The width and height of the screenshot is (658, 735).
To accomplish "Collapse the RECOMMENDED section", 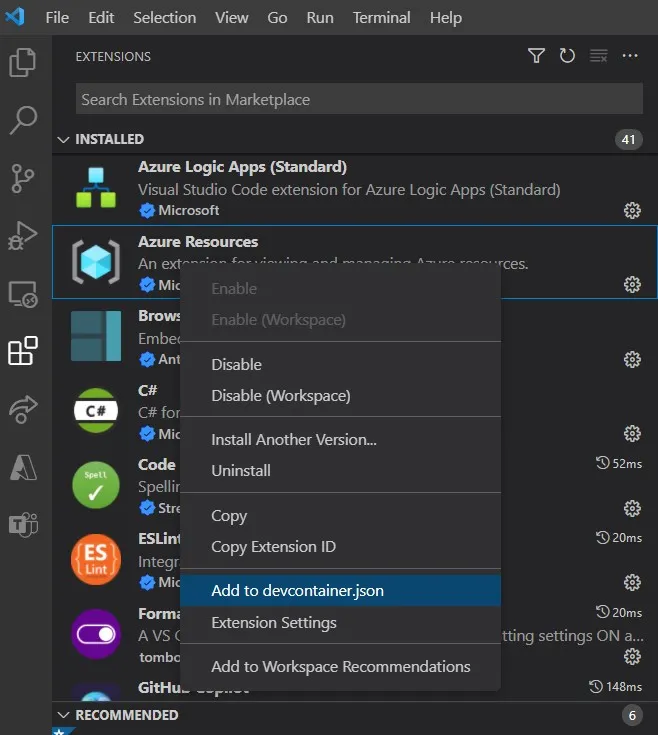I will 63,715.
